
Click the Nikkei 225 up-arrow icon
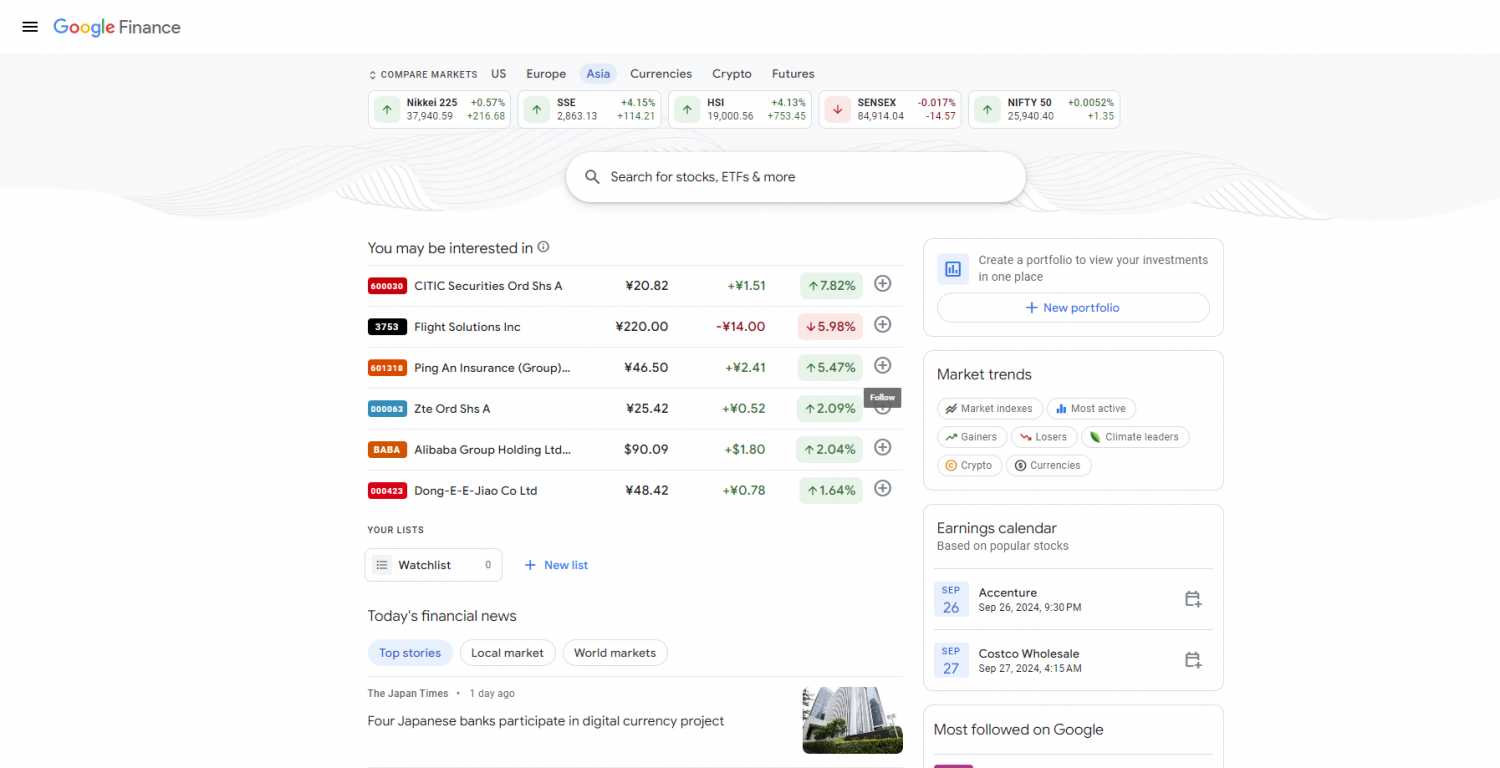coord(387,109)
